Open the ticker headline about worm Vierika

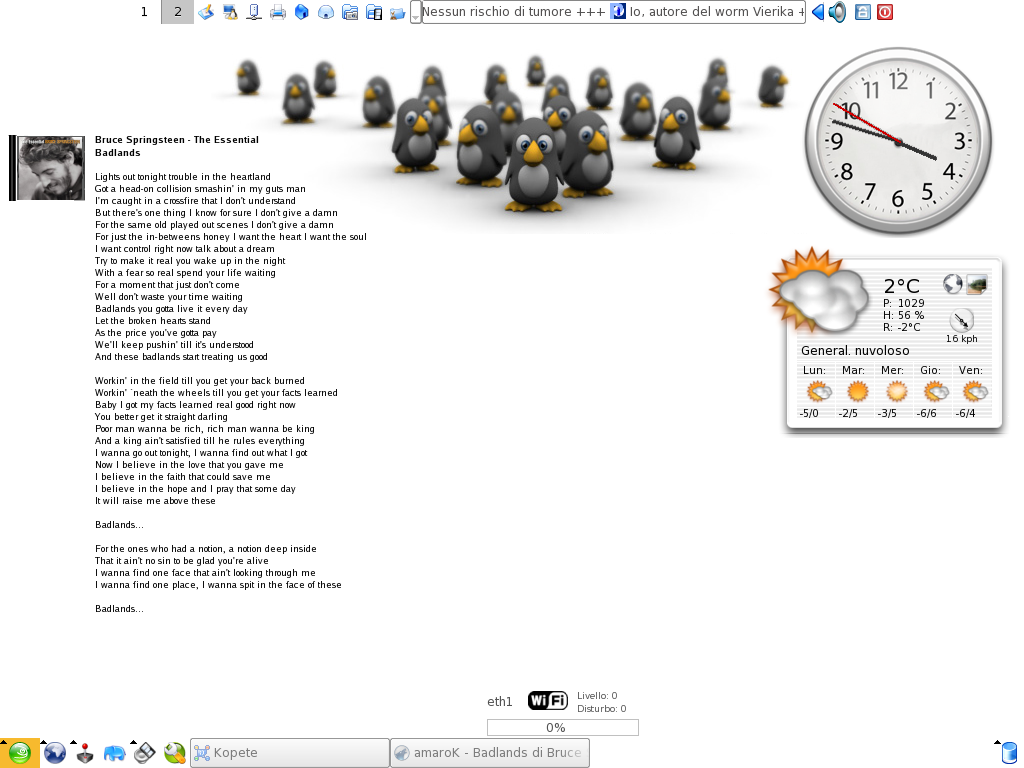[712, 12]
